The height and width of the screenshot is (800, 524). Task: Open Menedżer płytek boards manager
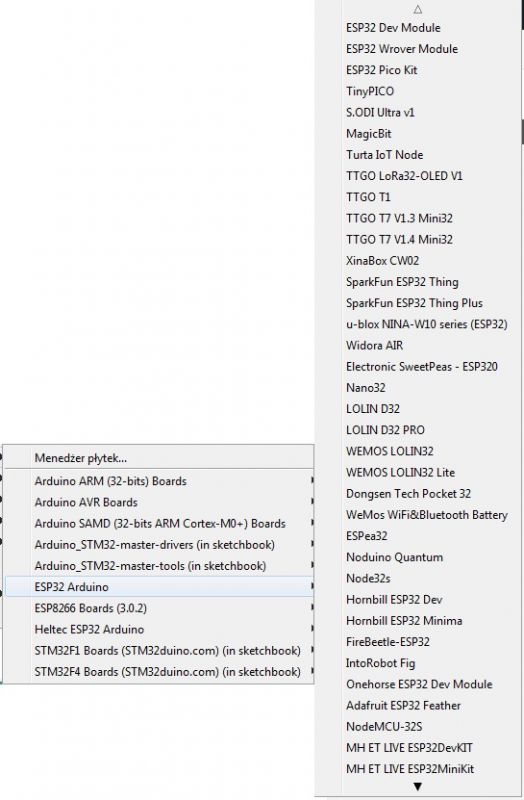tap(159, 458)
